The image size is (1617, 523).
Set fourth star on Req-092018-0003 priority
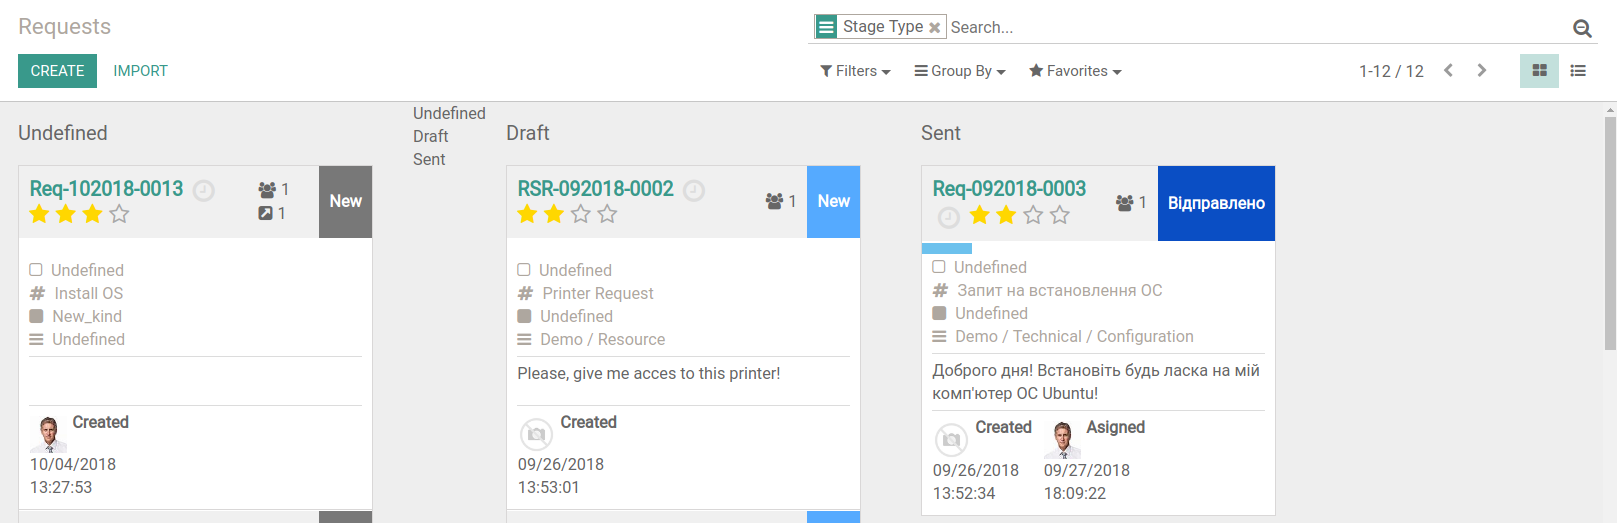[x=1061, y=215]
